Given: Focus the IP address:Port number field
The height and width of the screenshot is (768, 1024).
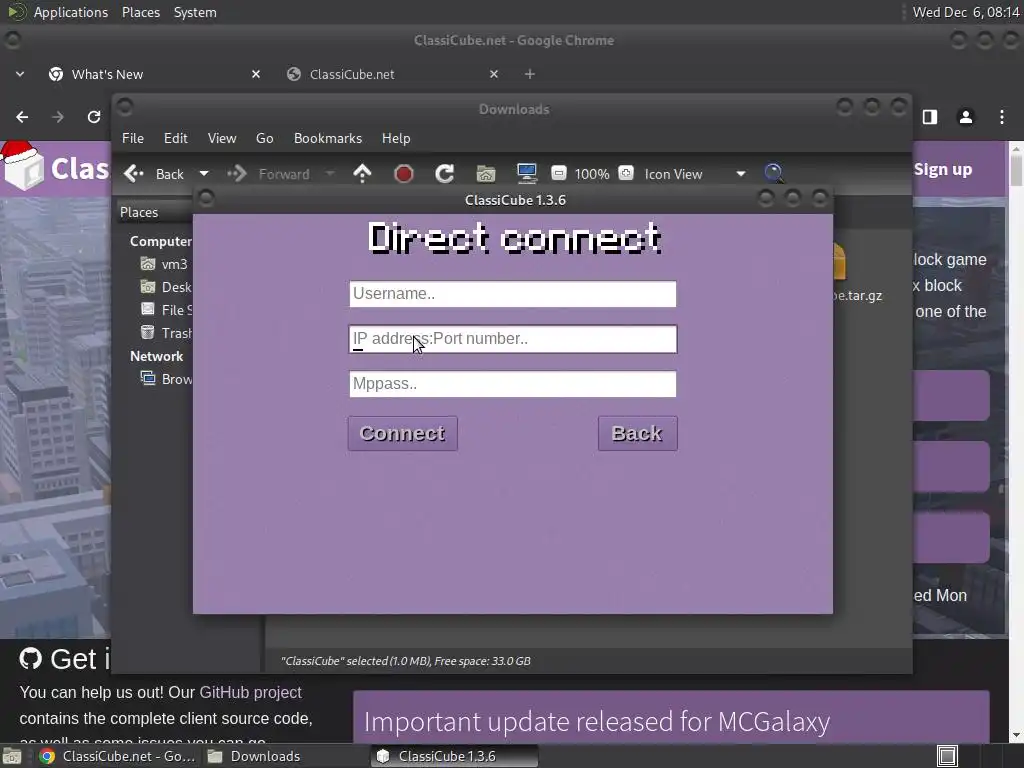Looking at the screenshot, I should pyautogui.click(x=513, y=339).
